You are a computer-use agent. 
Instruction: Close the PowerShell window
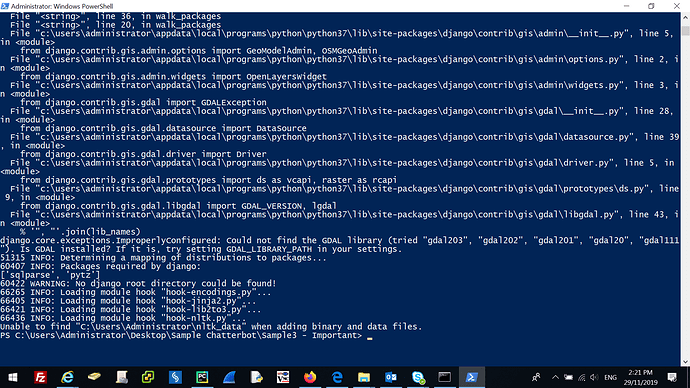tap(677, 6)
